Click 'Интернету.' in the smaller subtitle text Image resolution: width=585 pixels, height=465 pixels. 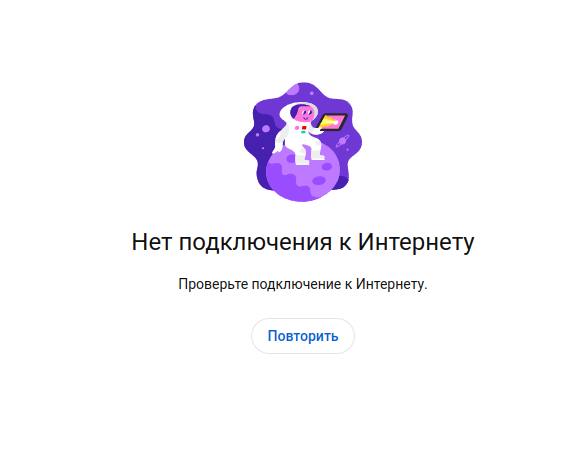(x=391, y=284)
